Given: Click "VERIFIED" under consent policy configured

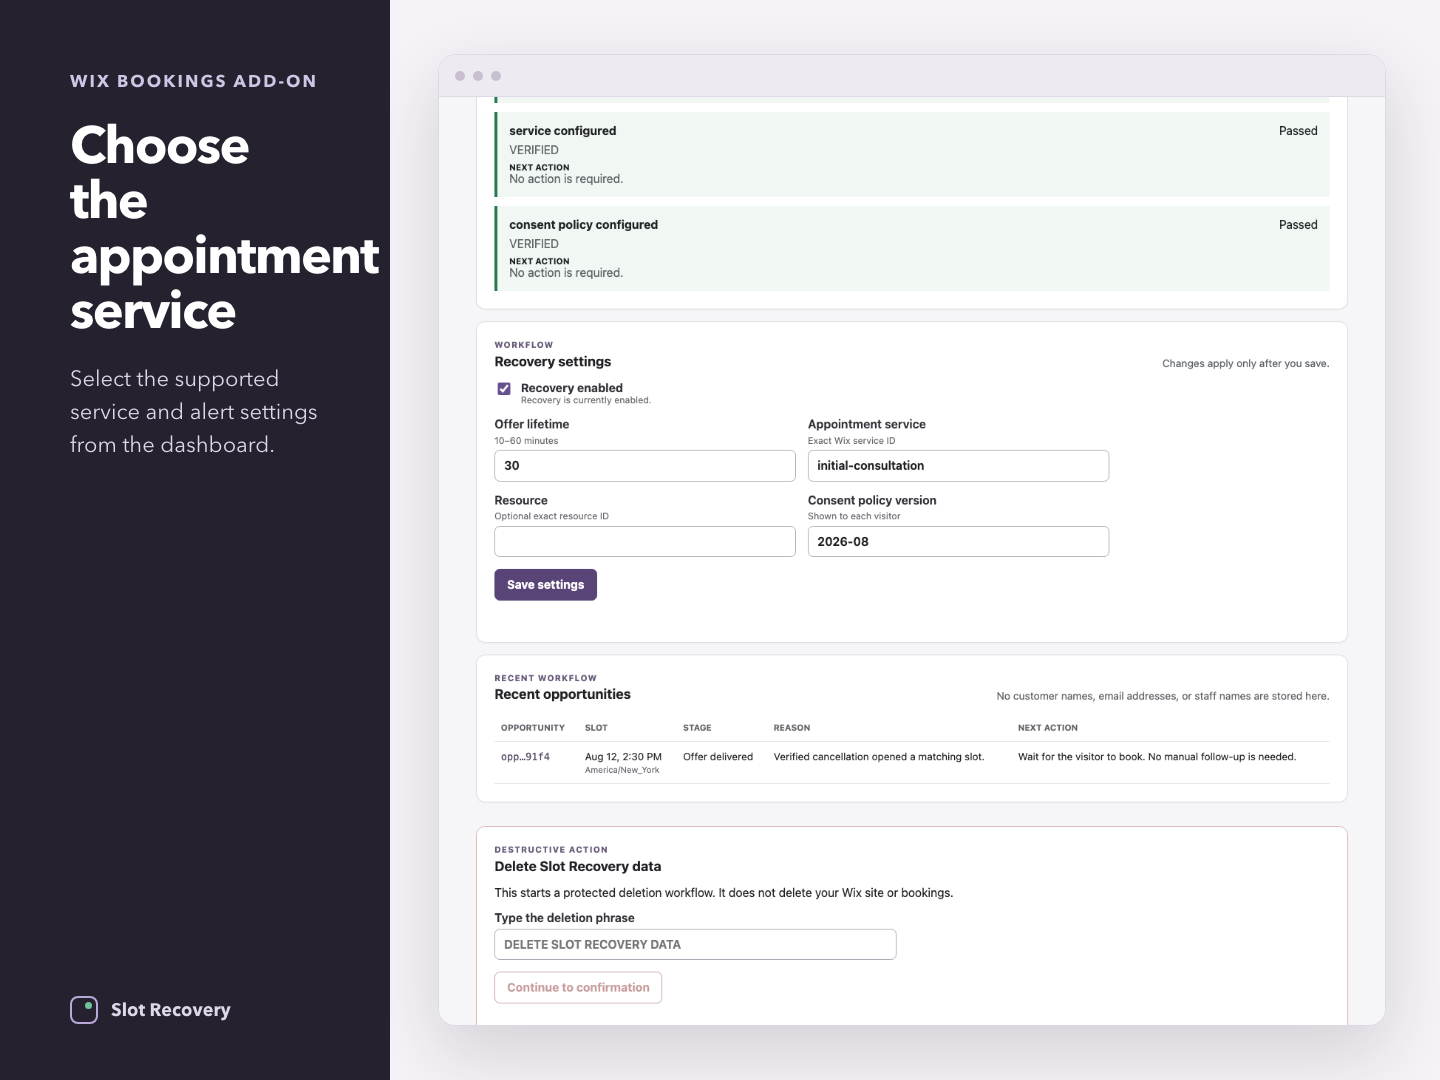Looking at the screenshot, I should coord(534,244).
